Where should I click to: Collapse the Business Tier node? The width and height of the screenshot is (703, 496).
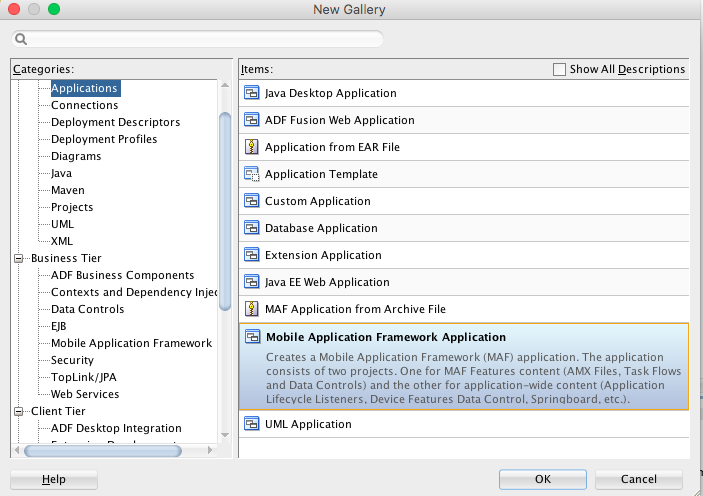(18, 258)
